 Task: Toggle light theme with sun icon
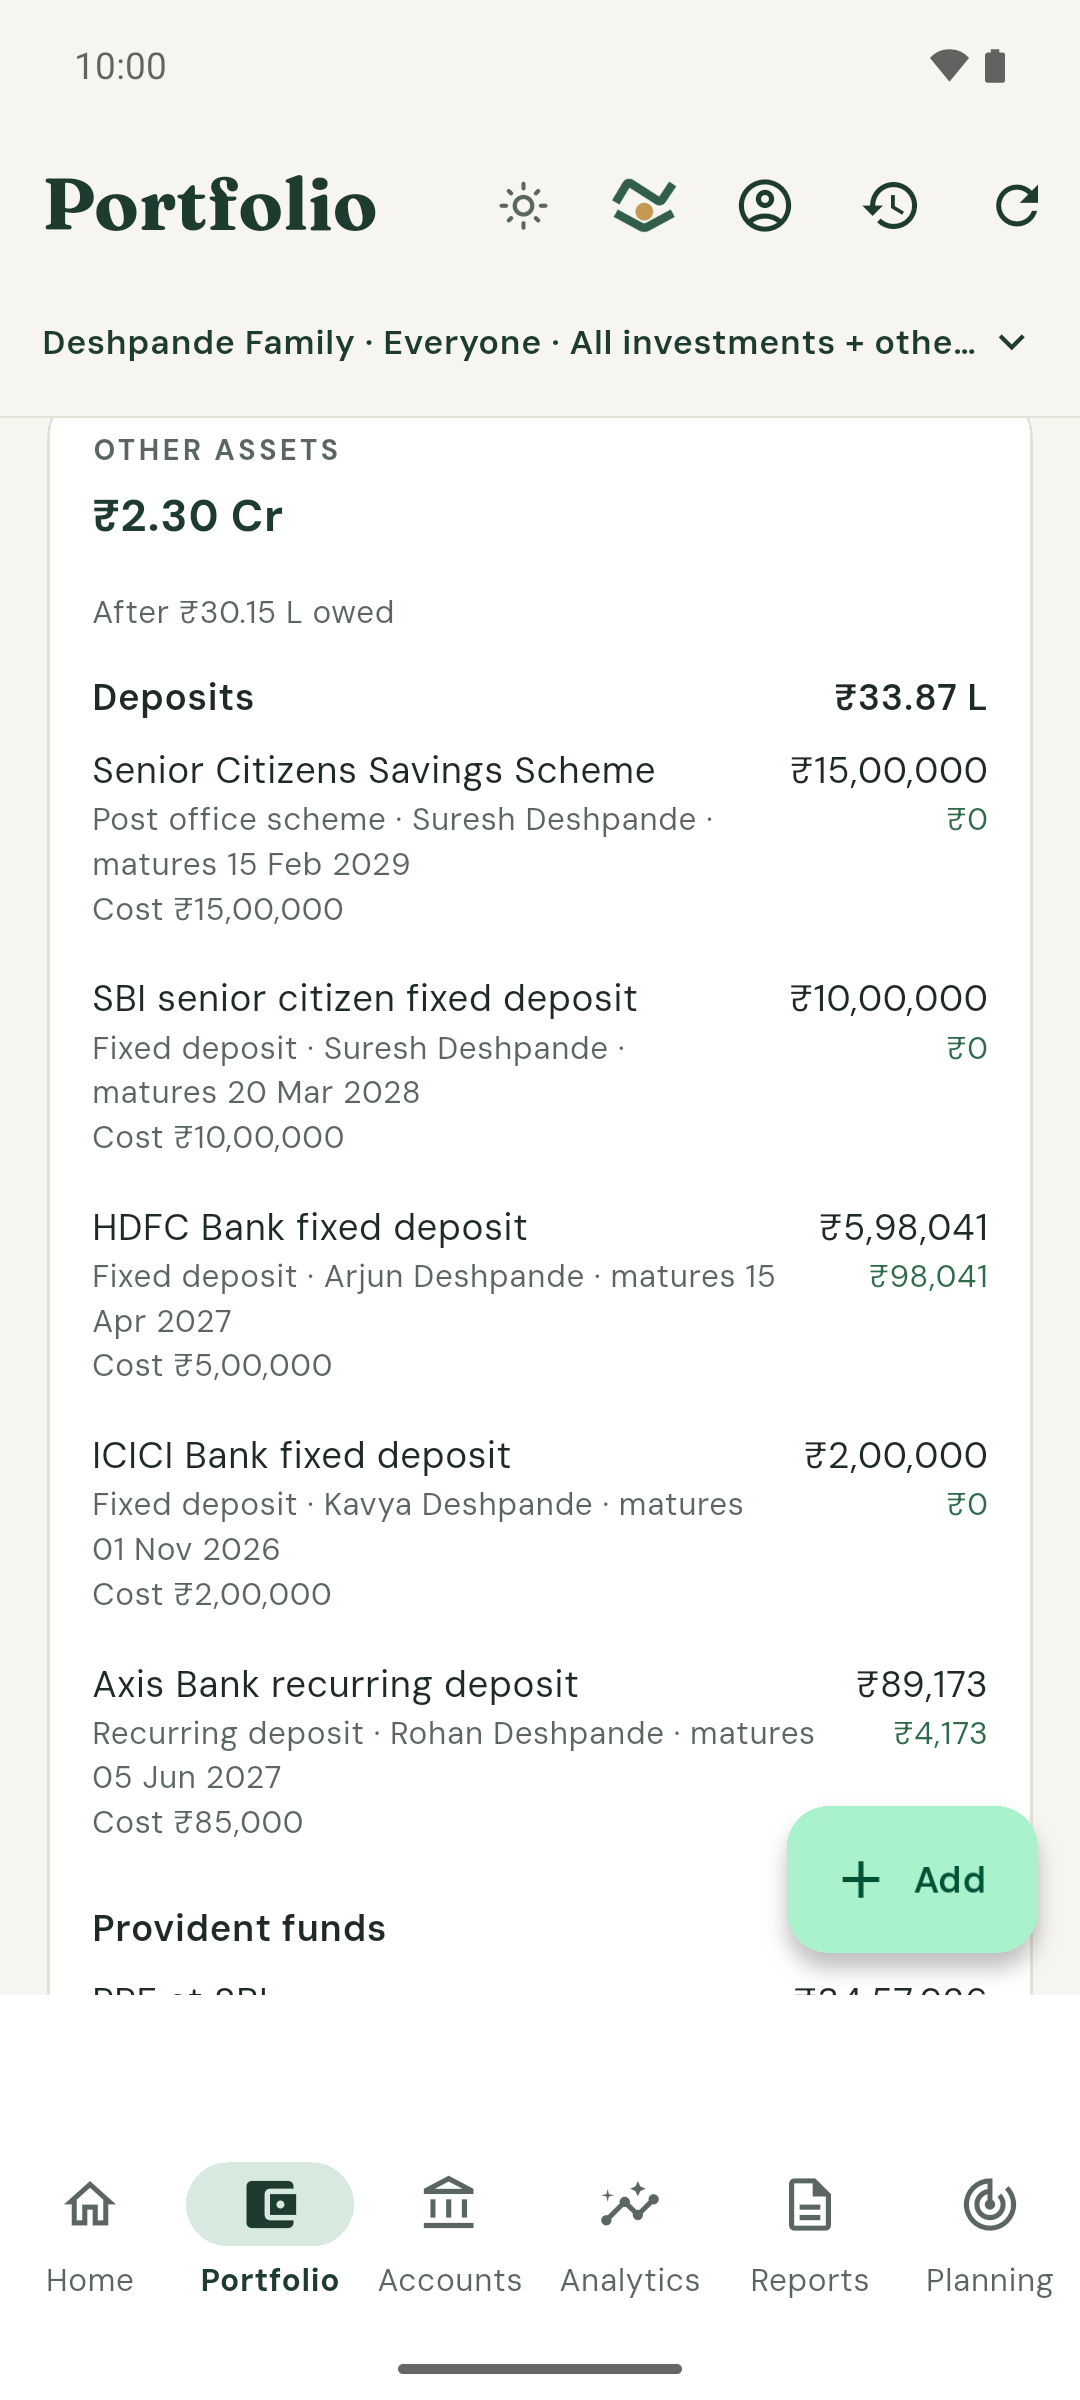pos(523,206)
